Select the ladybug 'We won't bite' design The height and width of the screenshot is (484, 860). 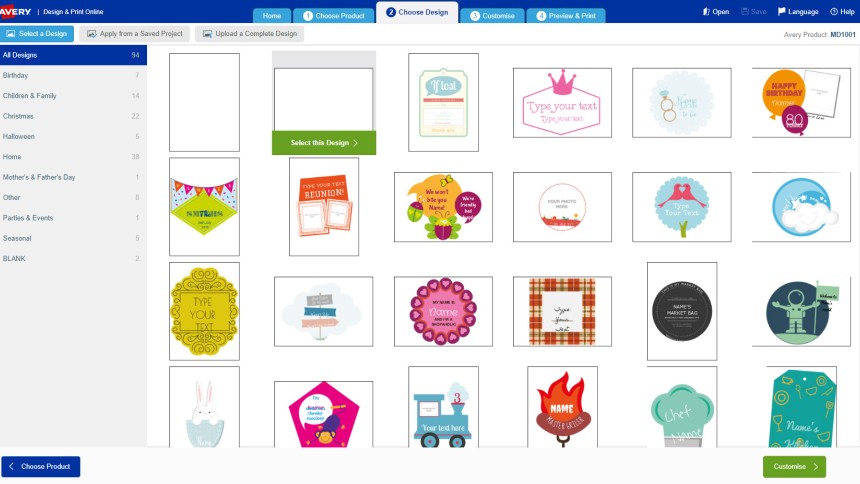pyautogui.click(x=443, y=207)
